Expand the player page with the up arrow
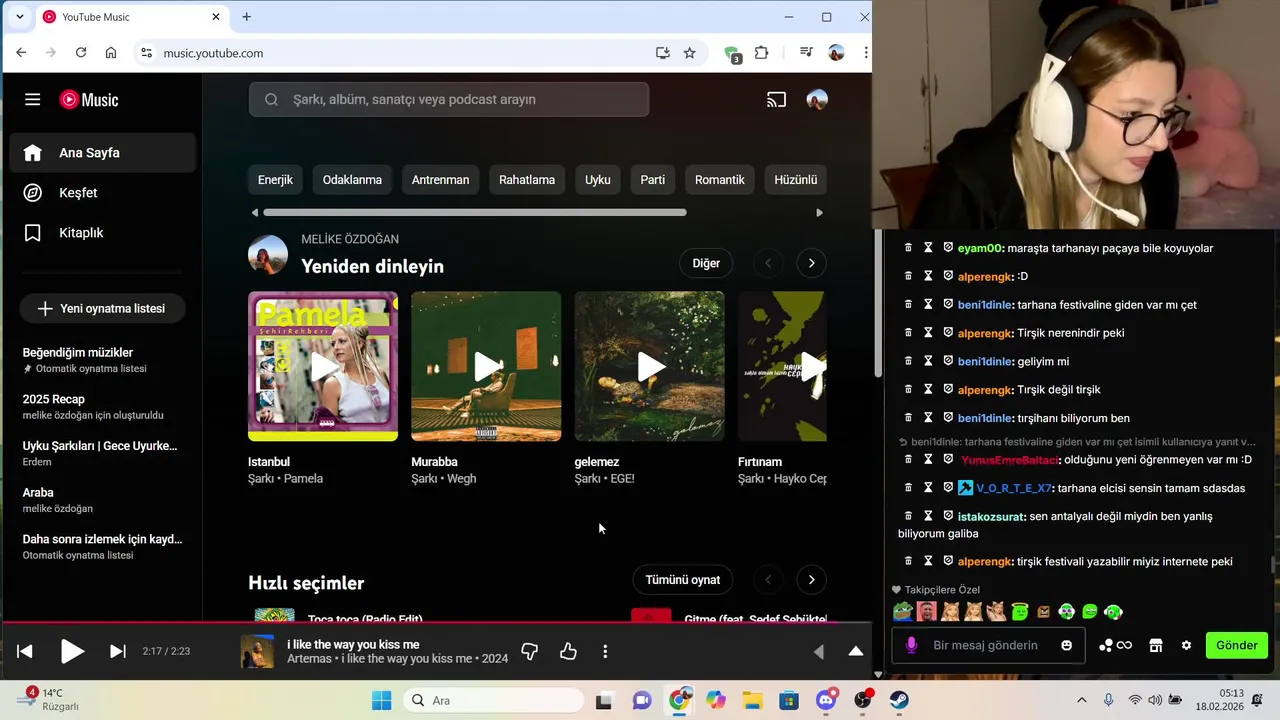This screenshot has width=1280, height=720. (856, 651)
